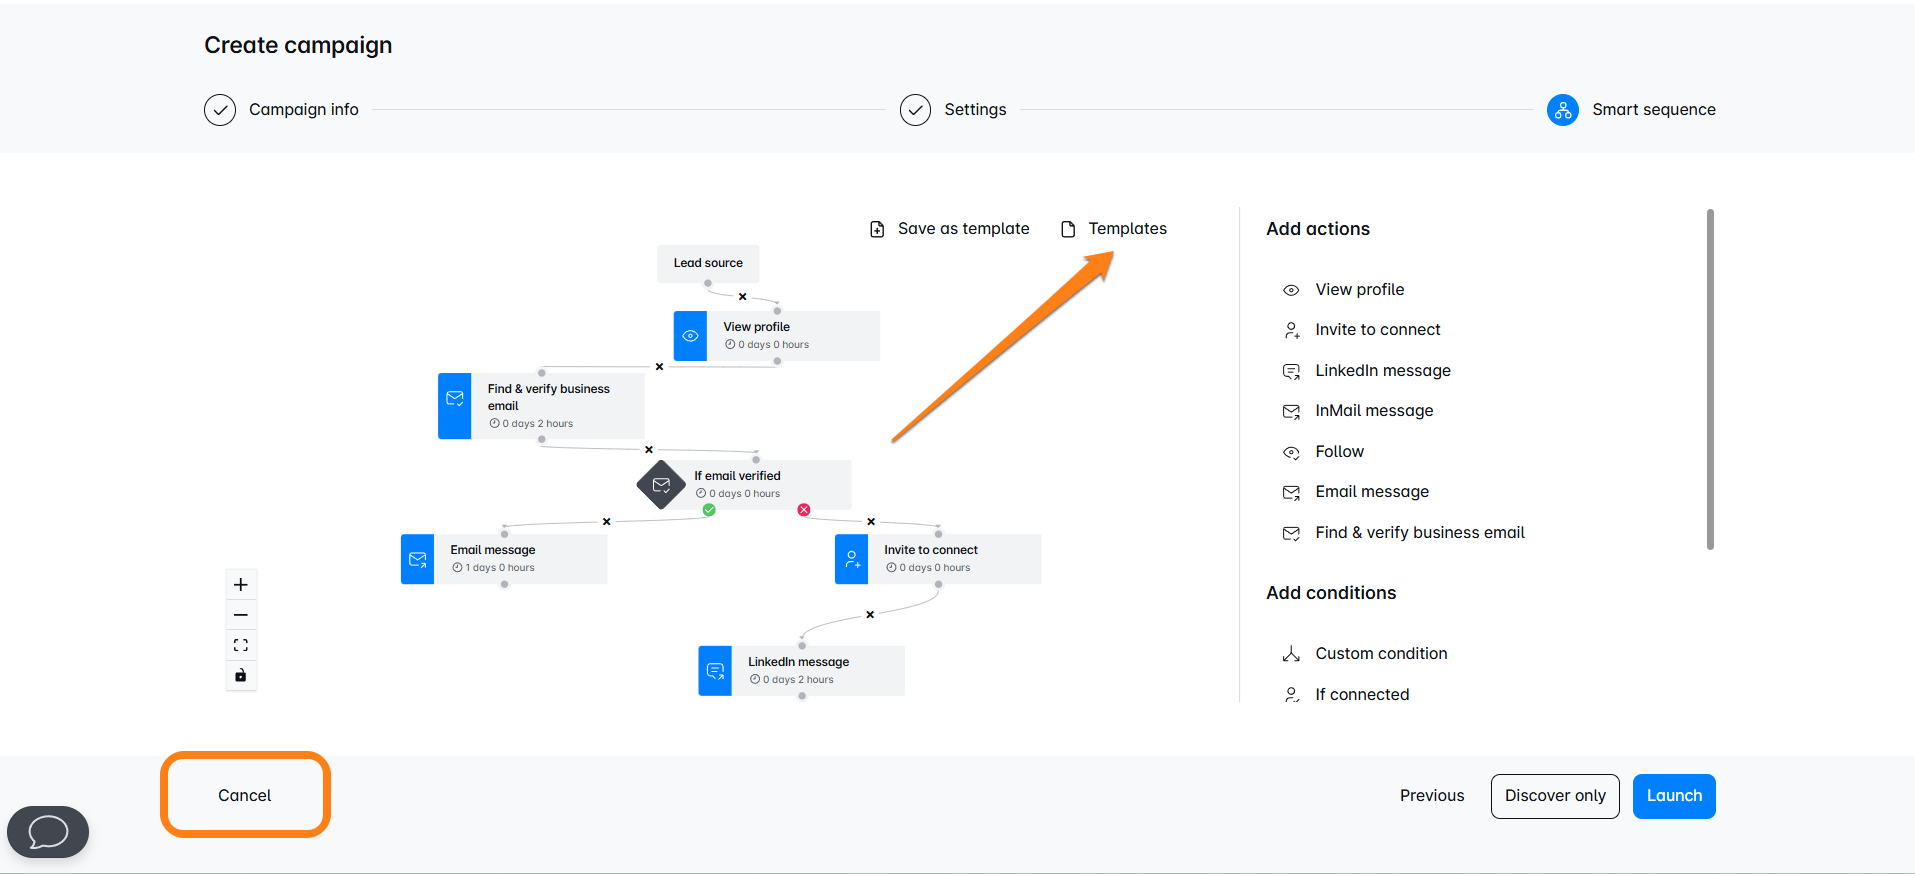Click the Smart sequence step icon

[1562, 110]
